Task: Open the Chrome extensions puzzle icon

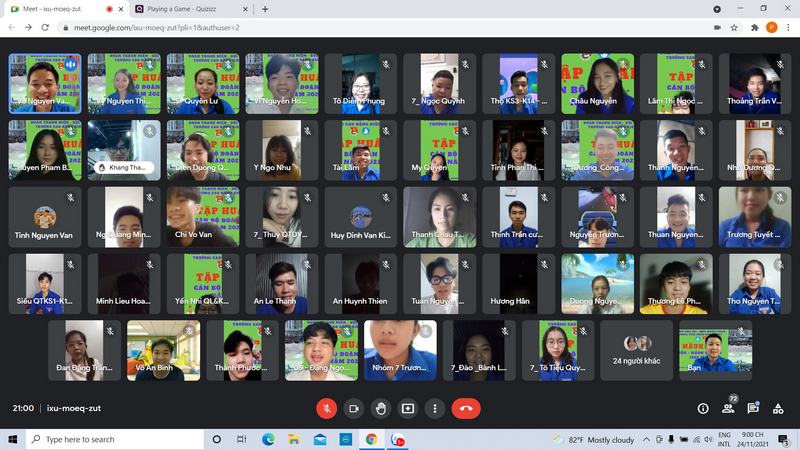Action: pos(753,28)
